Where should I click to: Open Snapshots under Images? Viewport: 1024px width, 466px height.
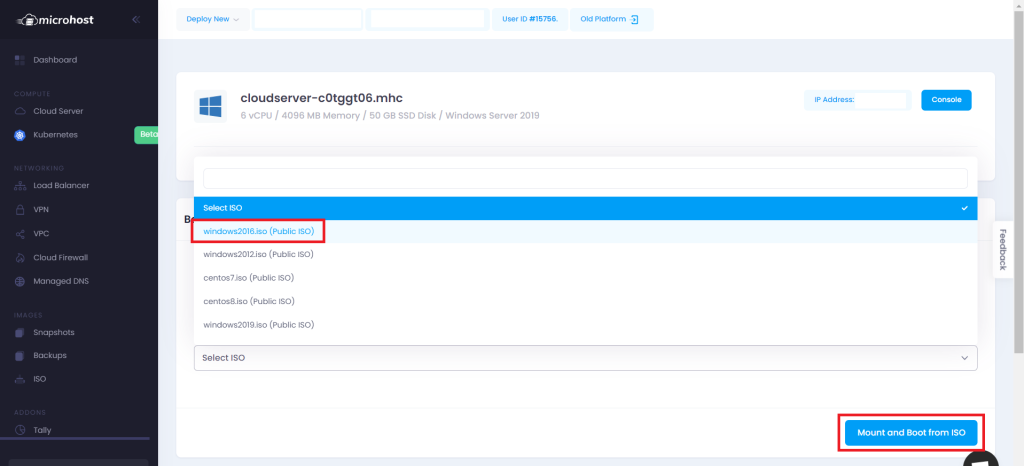[x=54, y=333]
